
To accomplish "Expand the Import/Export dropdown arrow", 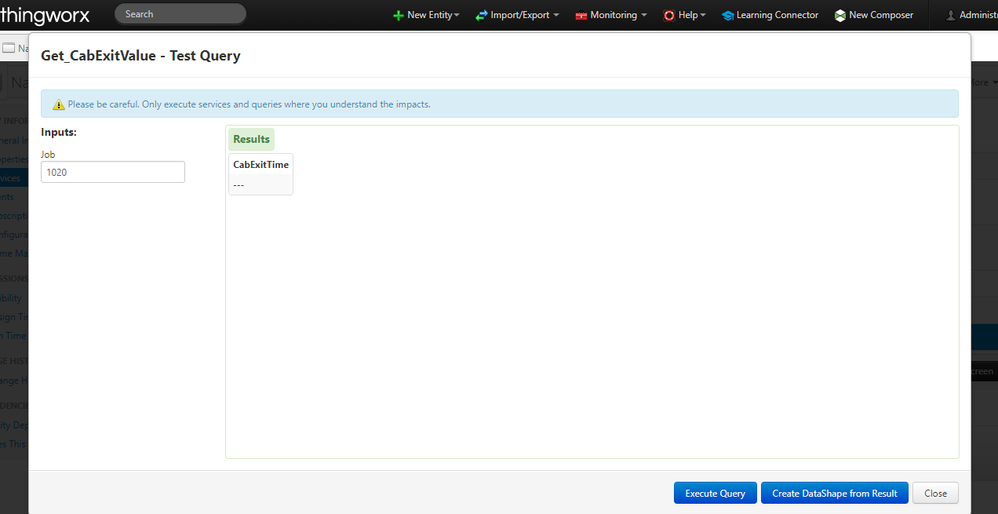I will click(x=556, y=15).
